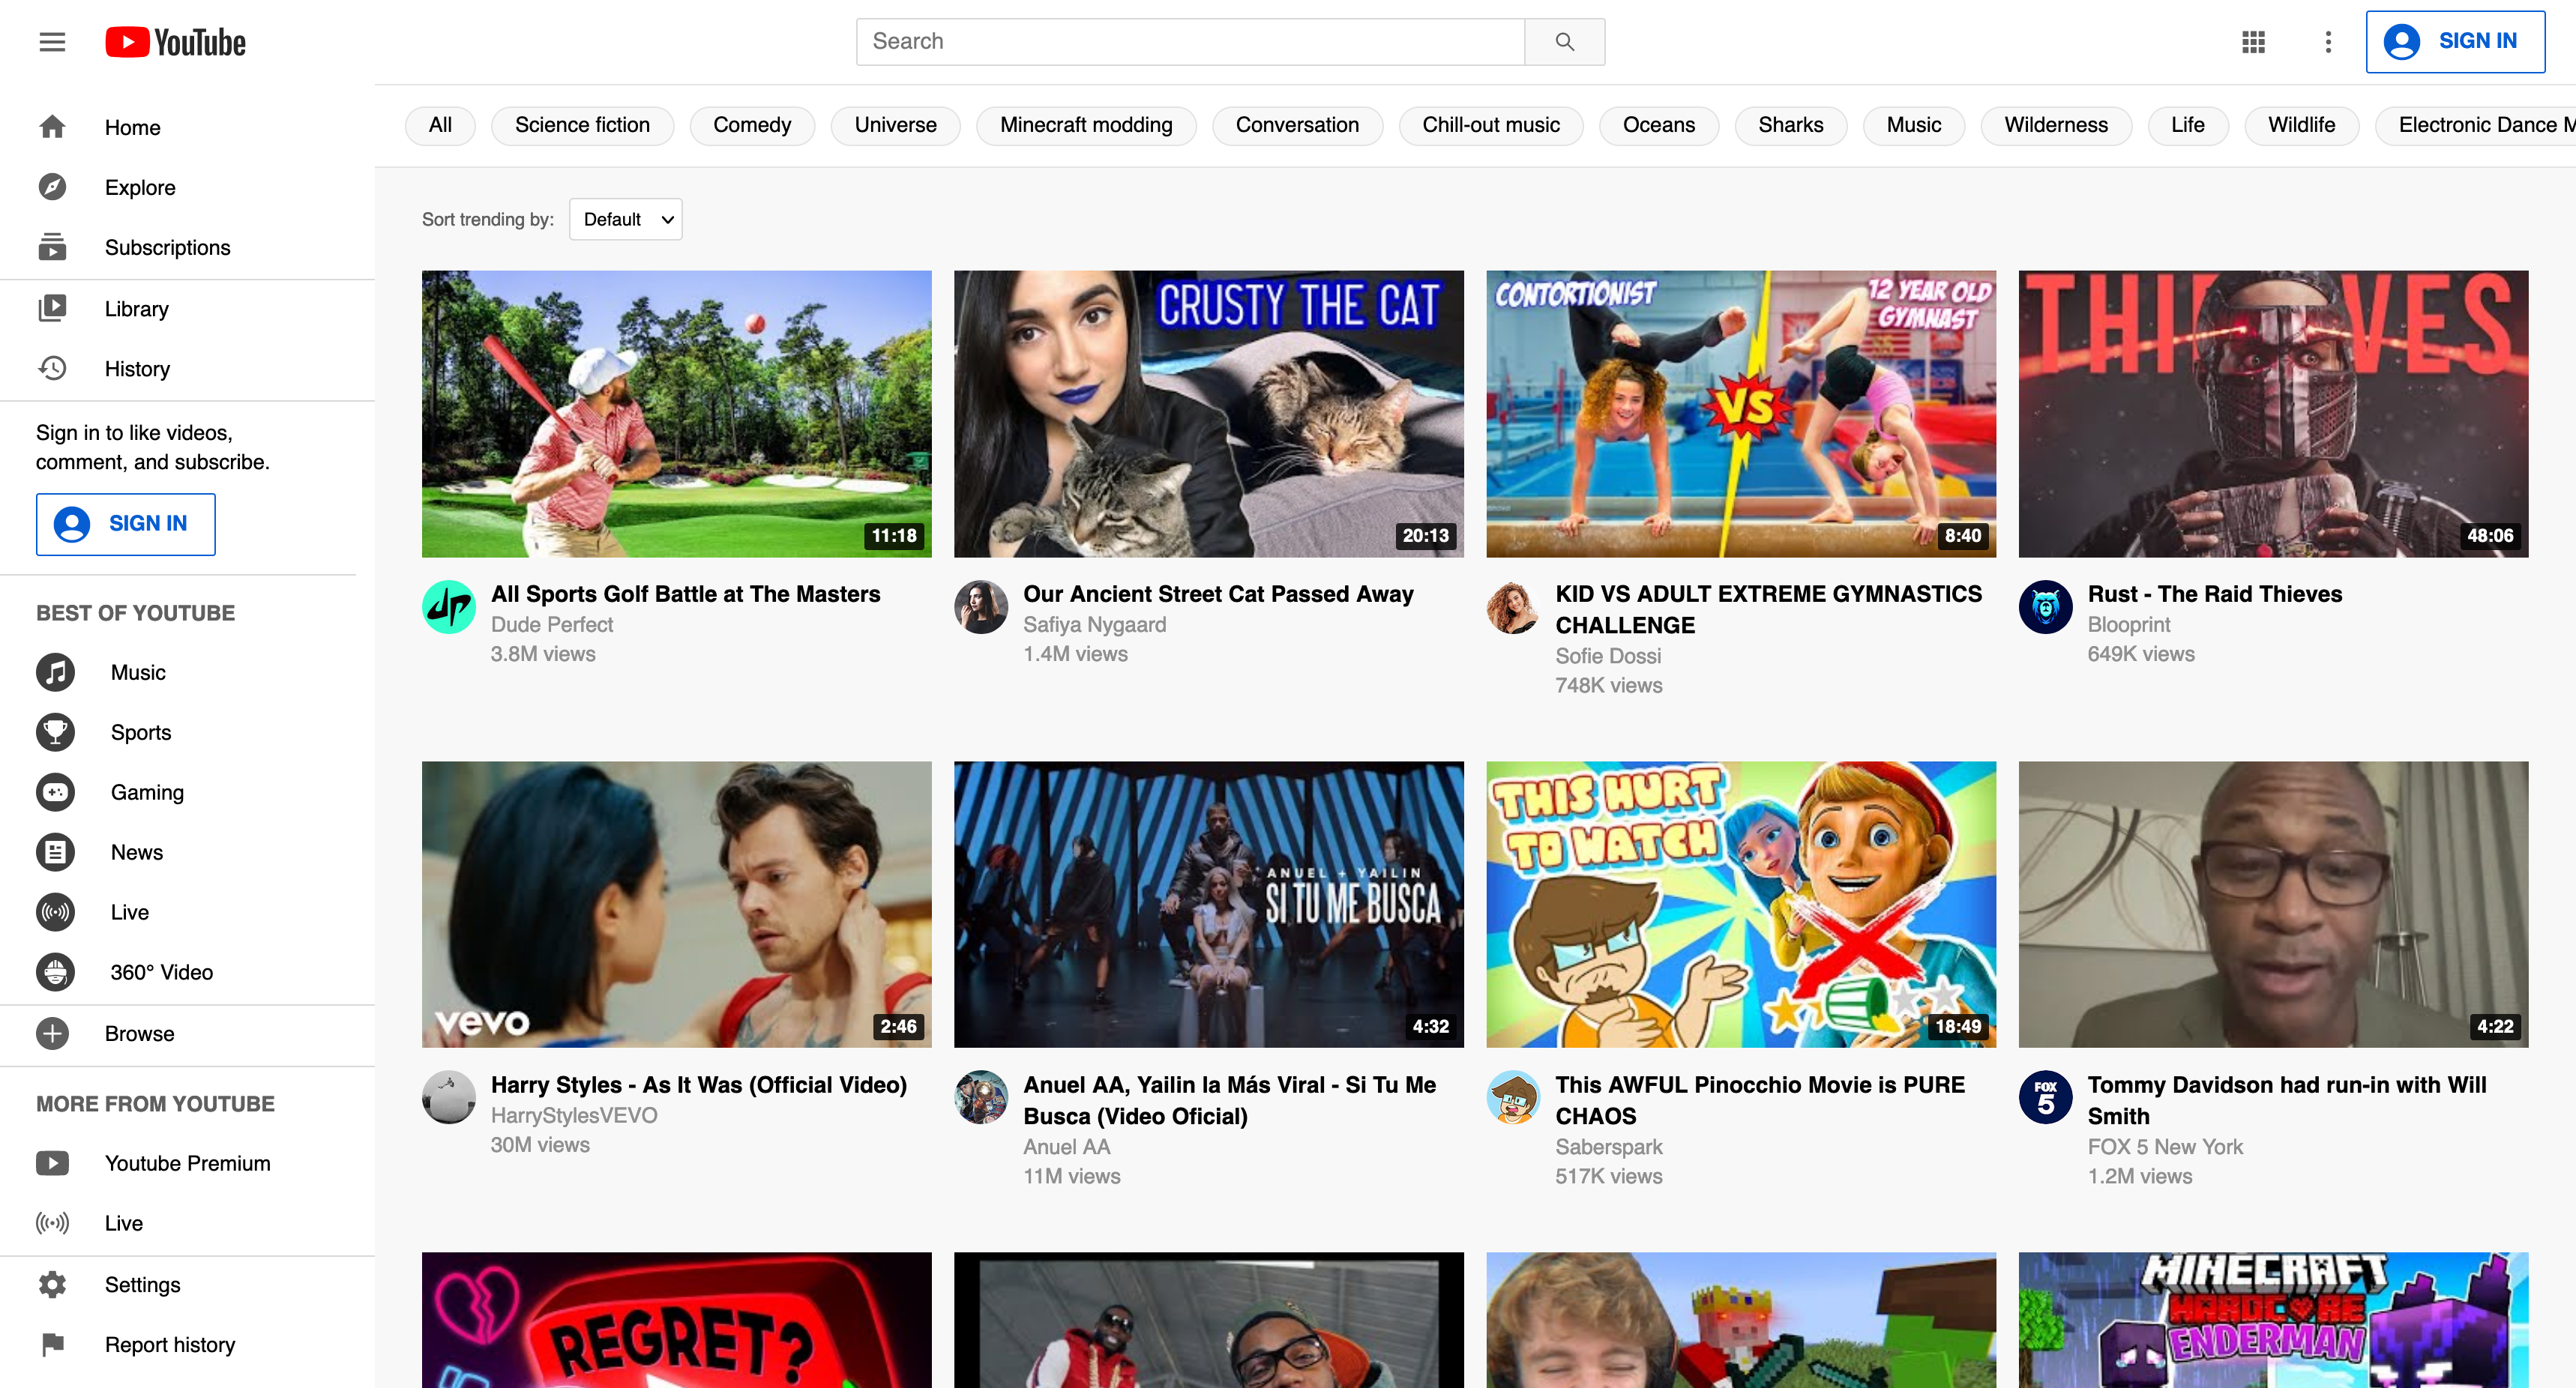The height and width of the screenshot is (1388, 2576).
Task: Click the Browse plus icon
Action: click(x=52, y=1033)
